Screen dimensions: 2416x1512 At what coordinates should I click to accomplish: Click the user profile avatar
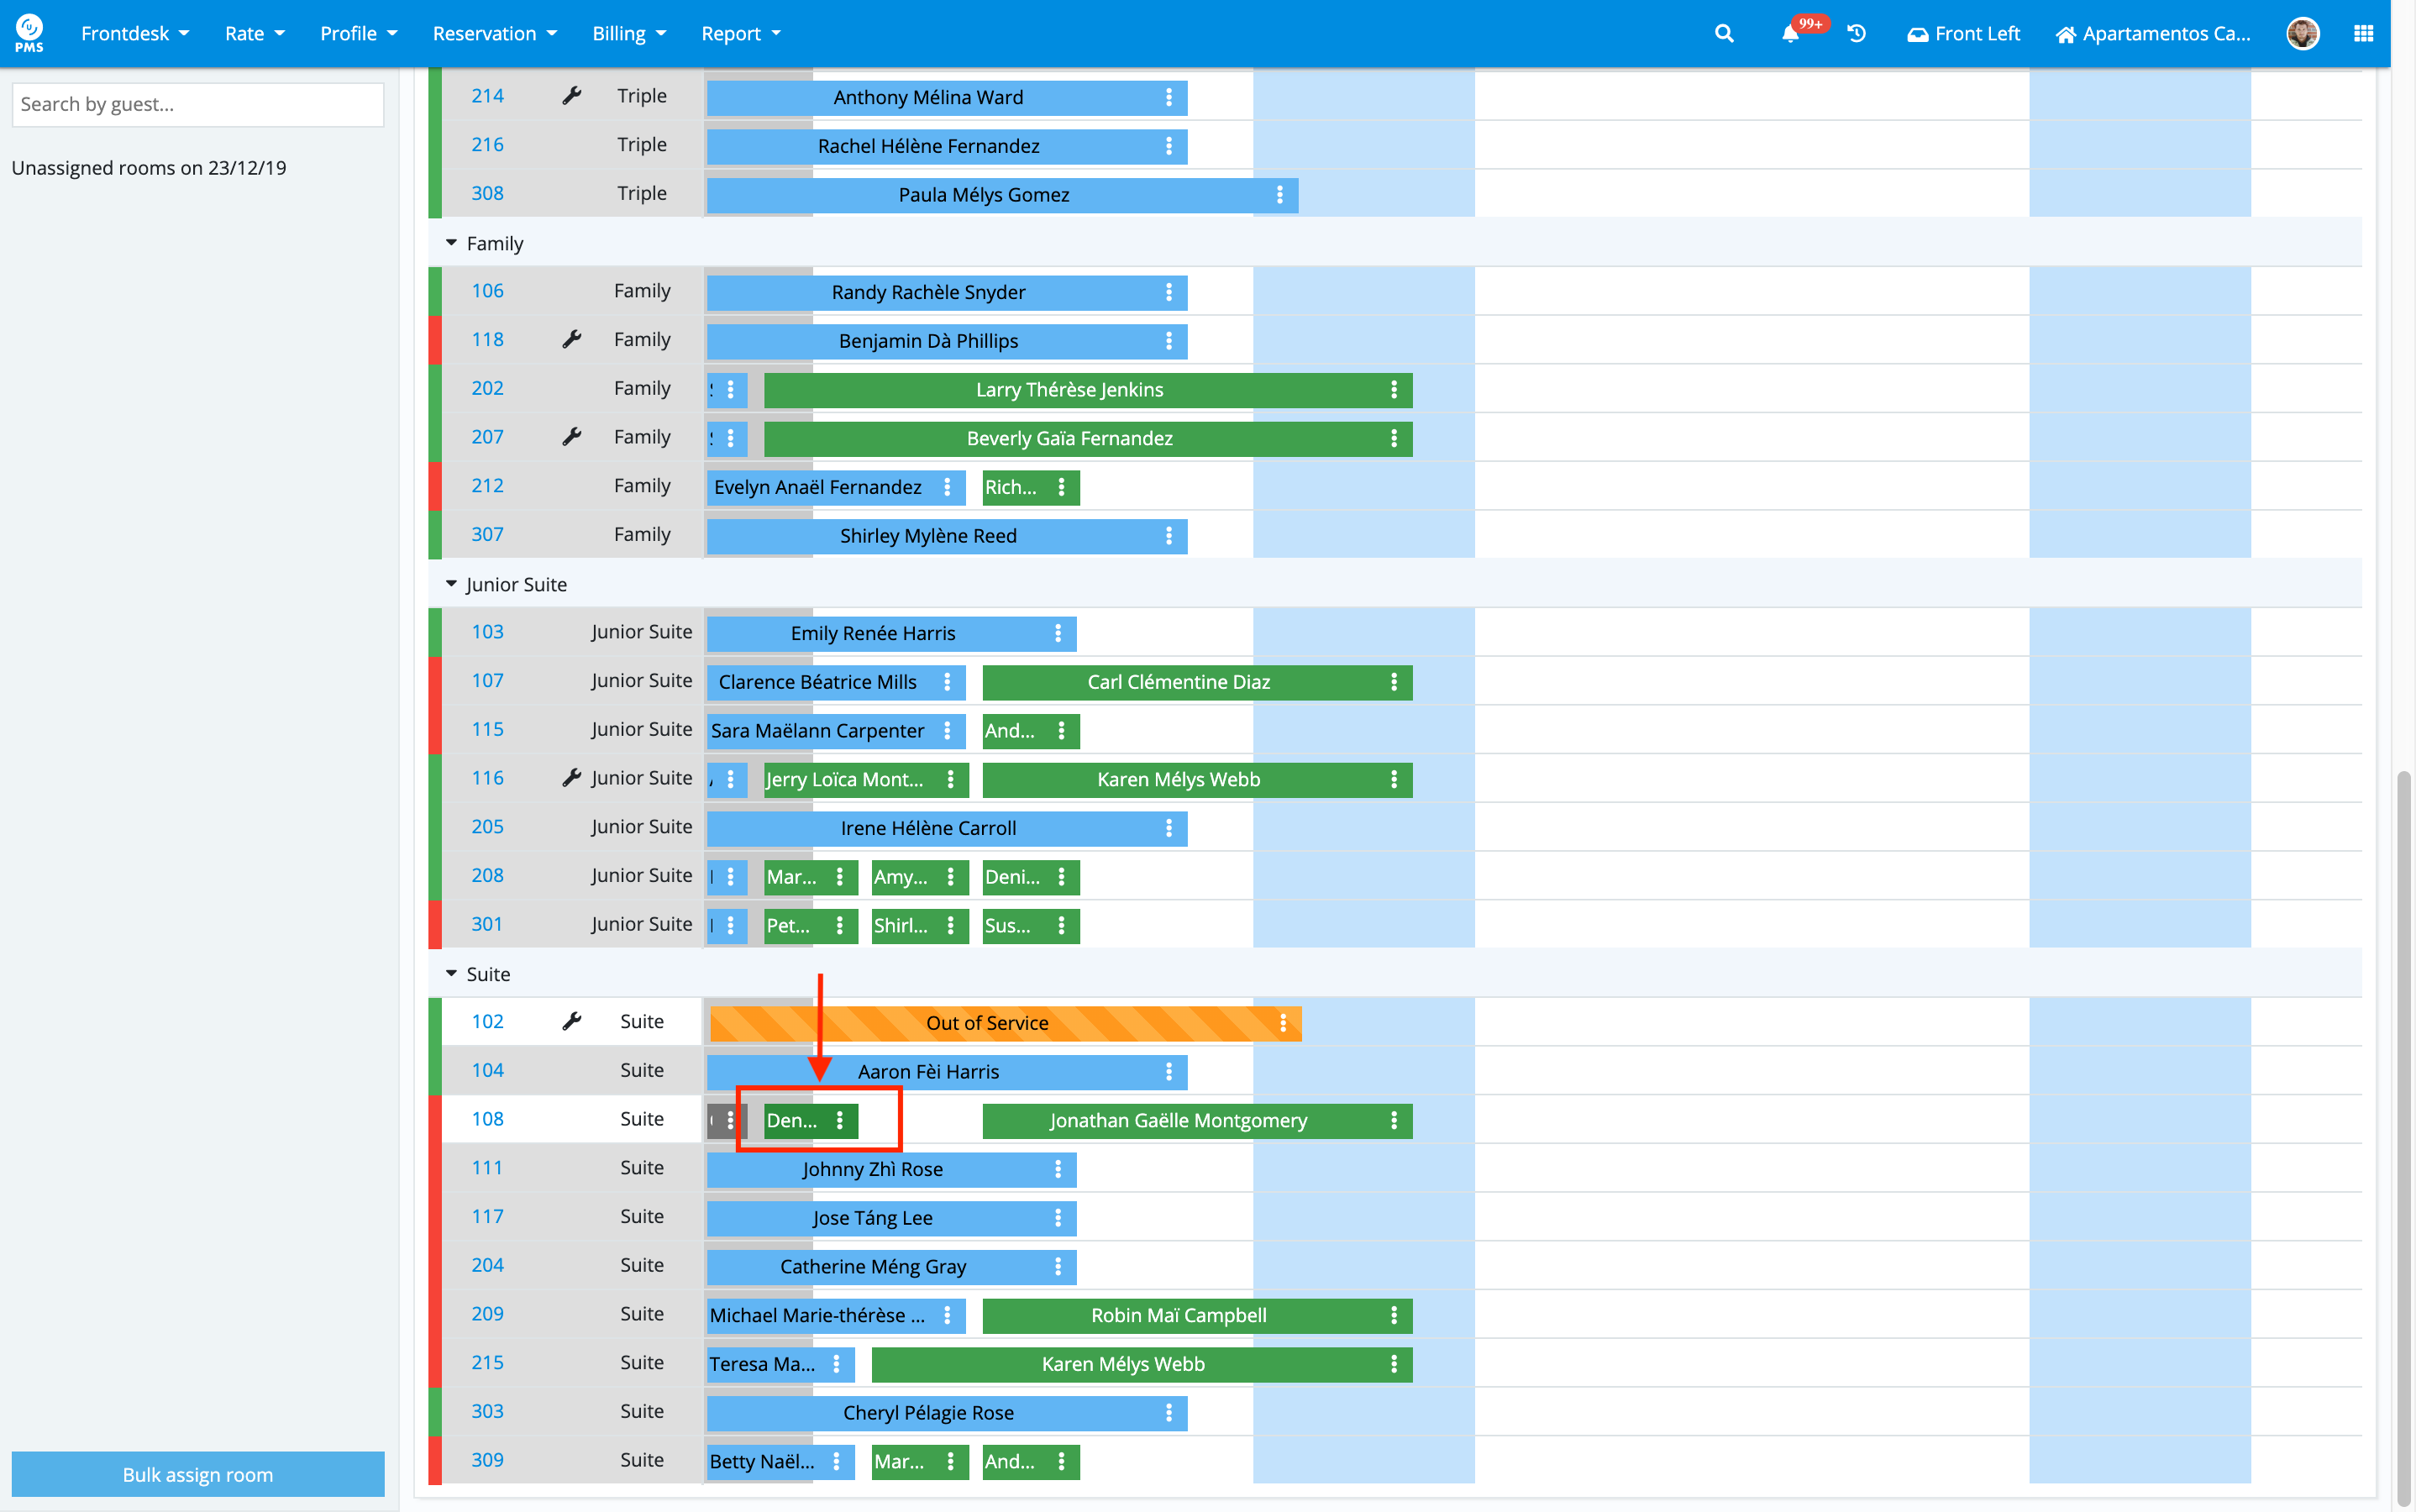point(2302,33)
